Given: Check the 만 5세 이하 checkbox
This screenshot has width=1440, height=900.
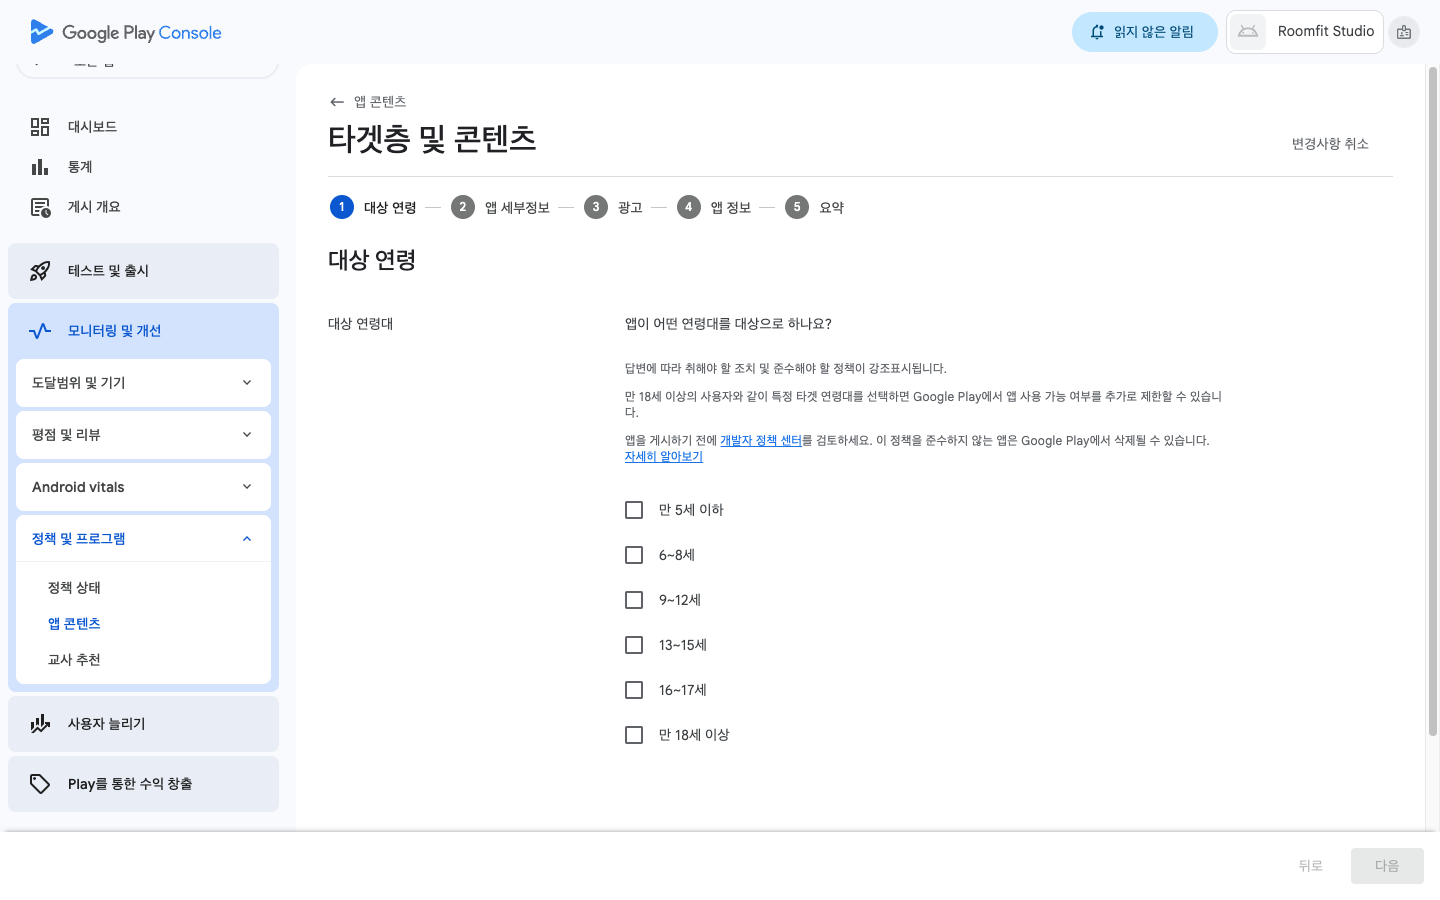Looking at the screenshot, I should (x=634, y=510).
